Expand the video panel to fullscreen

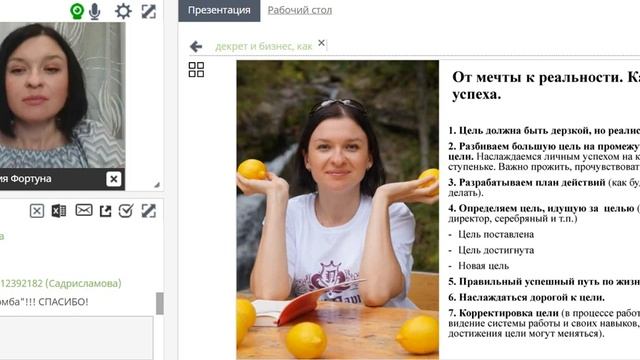click(x=149, y=11)
